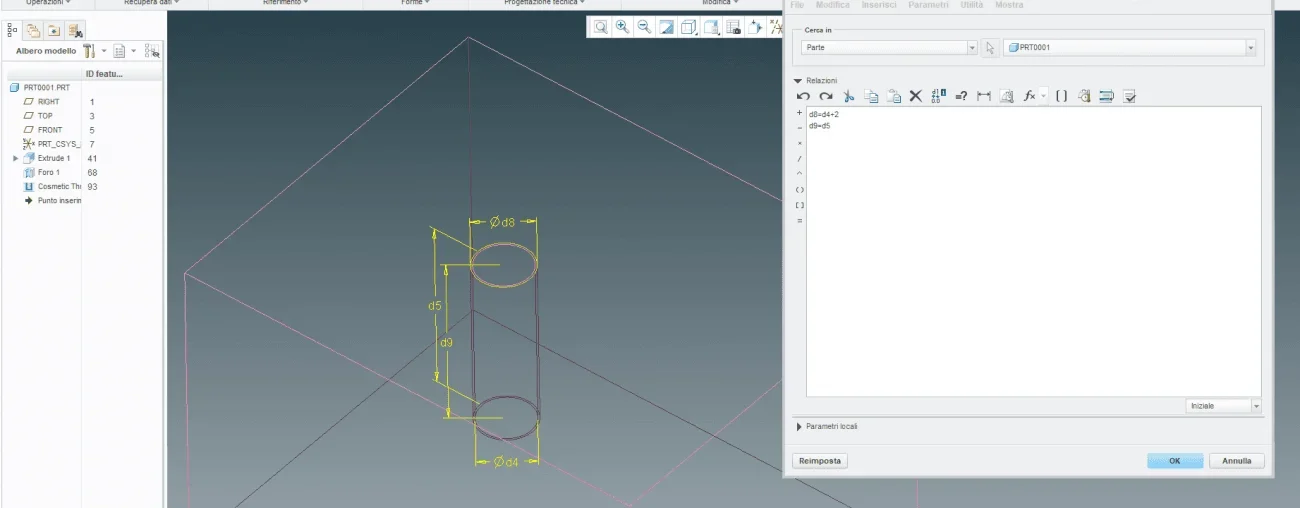Expand the Extrude 1 tree node
Viewport: 1300px width, 508px height.
[15, 158]
